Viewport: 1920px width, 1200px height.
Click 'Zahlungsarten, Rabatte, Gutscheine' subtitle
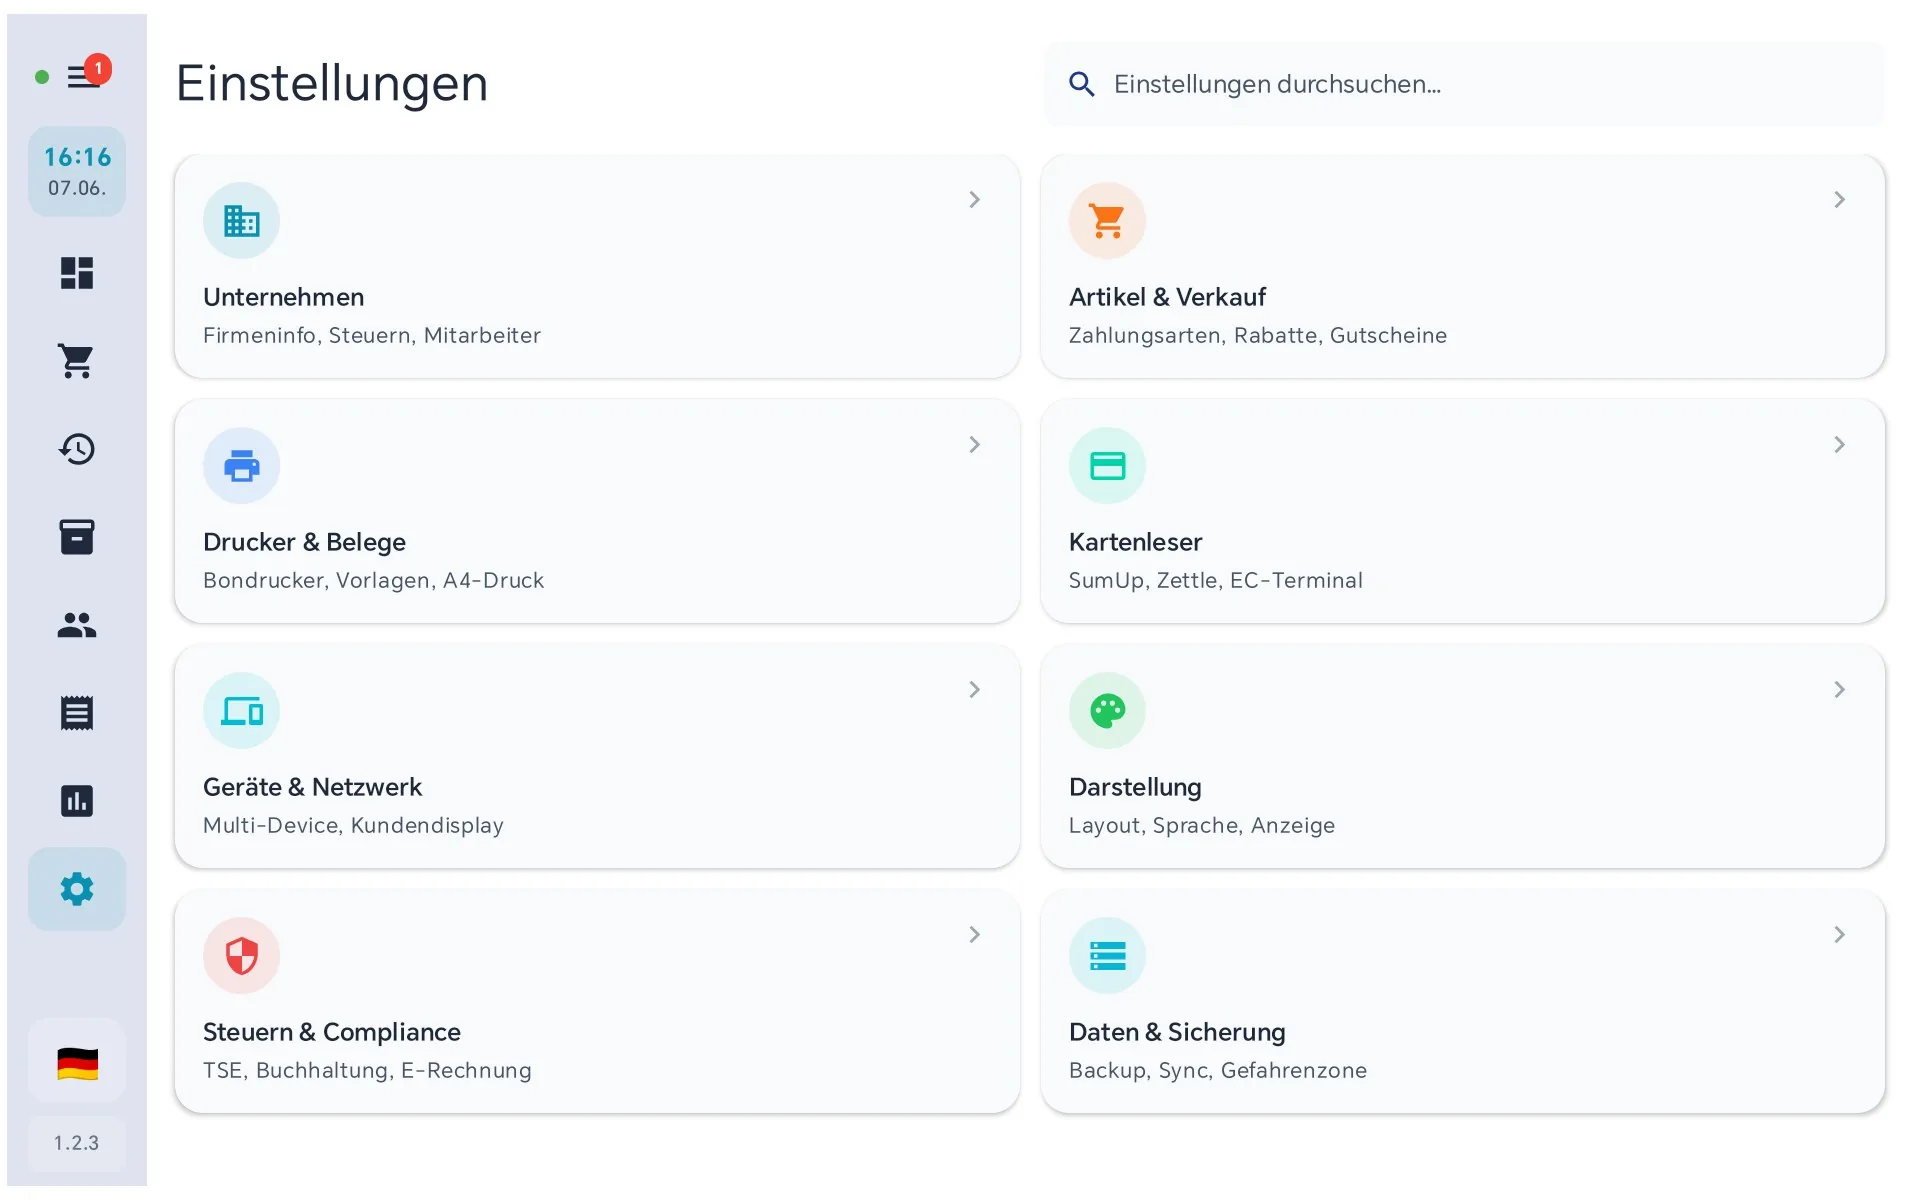[x=1258, y=336]
